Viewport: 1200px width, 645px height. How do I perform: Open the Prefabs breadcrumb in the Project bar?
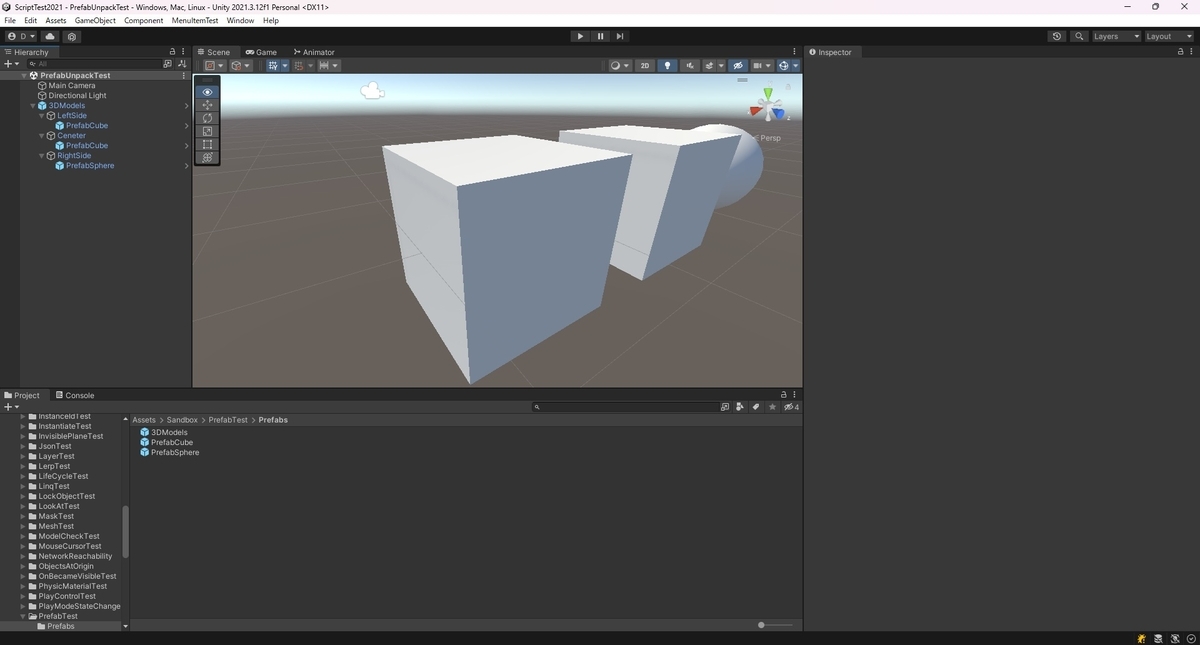[x=272, y=419]
